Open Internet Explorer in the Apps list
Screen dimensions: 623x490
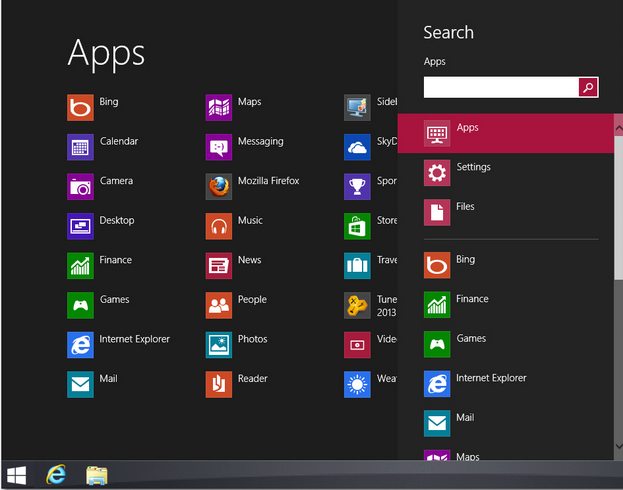coord(80,345)
